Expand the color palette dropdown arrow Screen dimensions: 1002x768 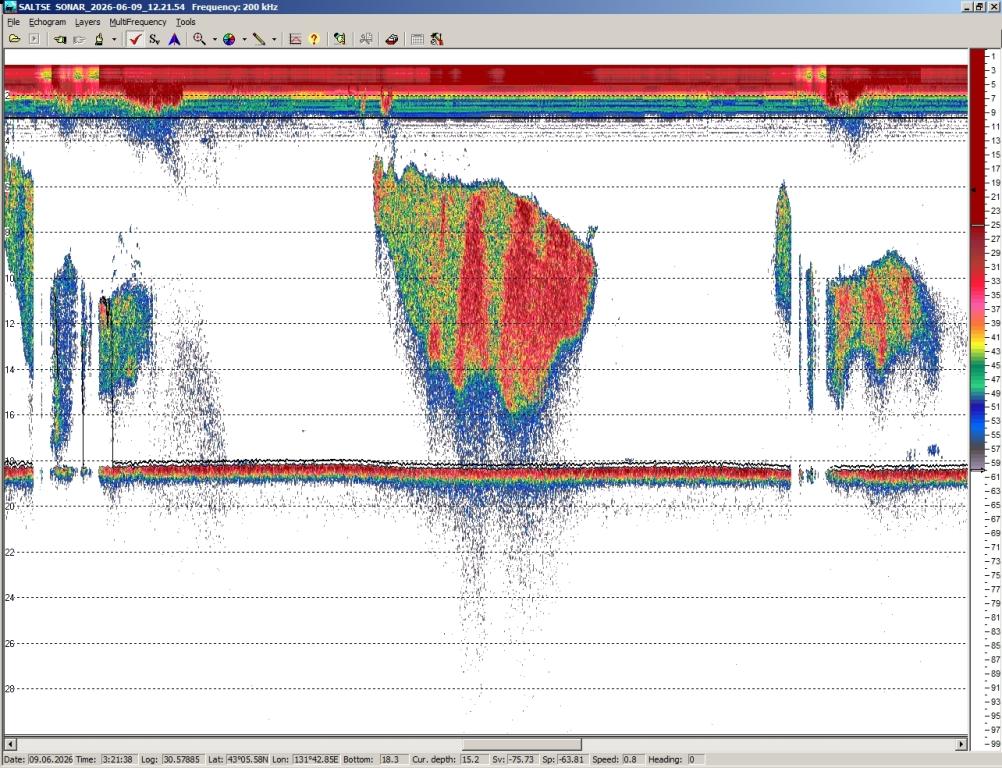click(x=244, y=39)
